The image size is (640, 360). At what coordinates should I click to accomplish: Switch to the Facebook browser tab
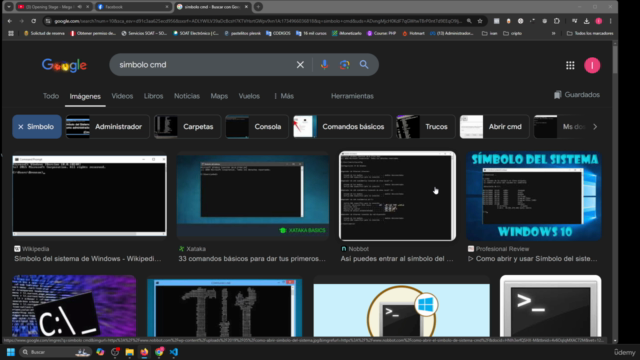point(133,7)
